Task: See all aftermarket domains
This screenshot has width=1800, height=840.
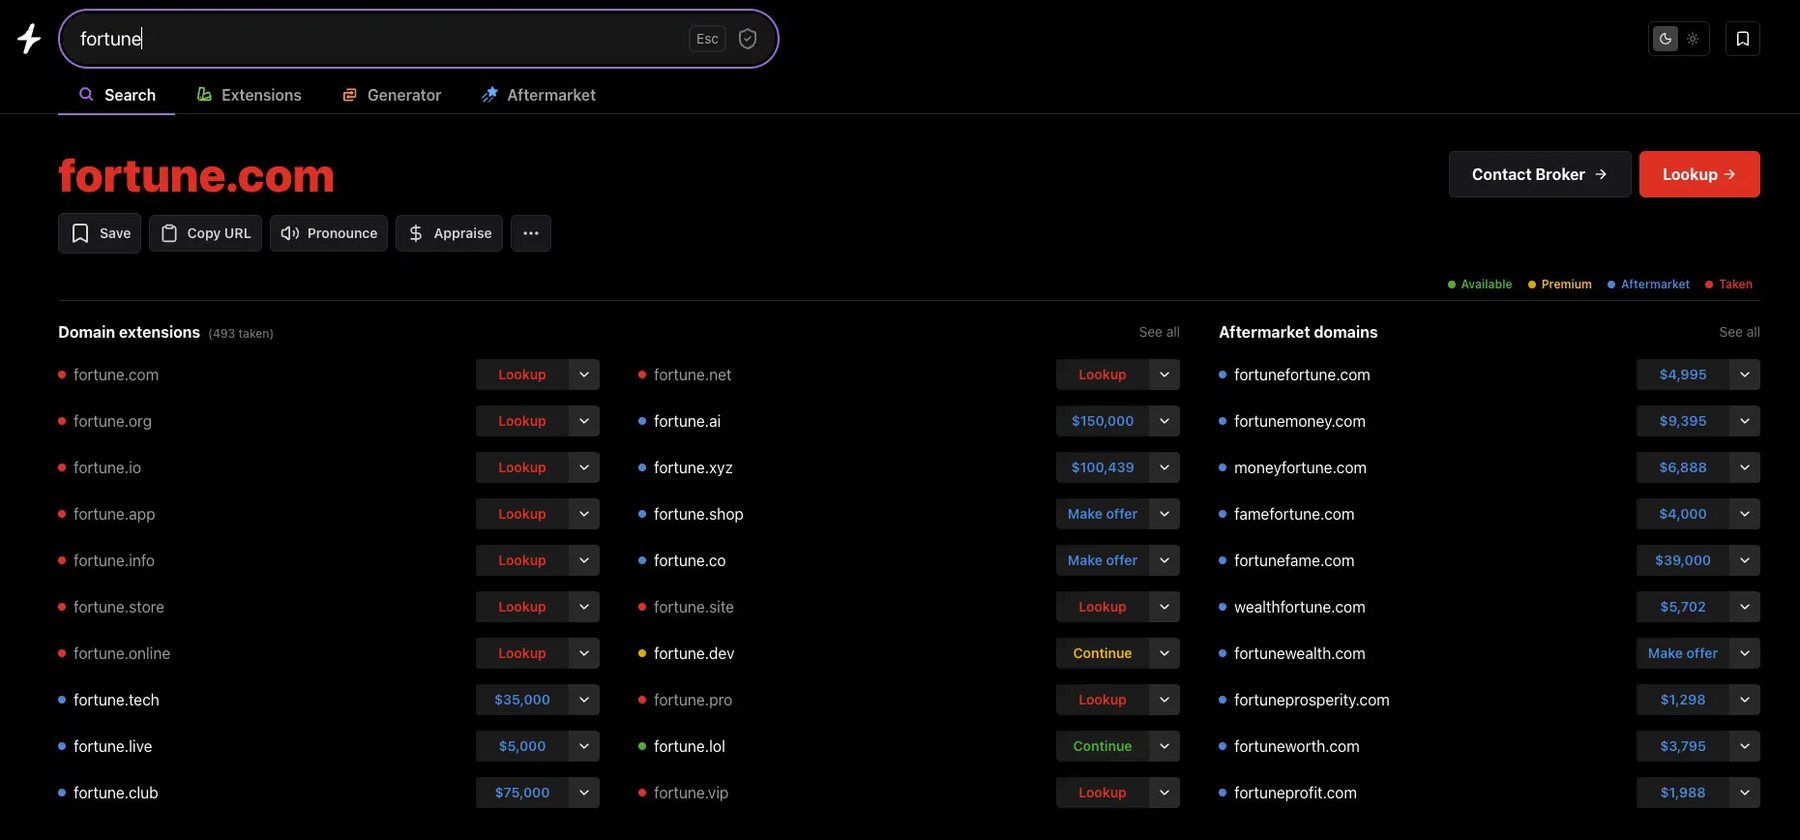Action: click(x=1739, y=332)
